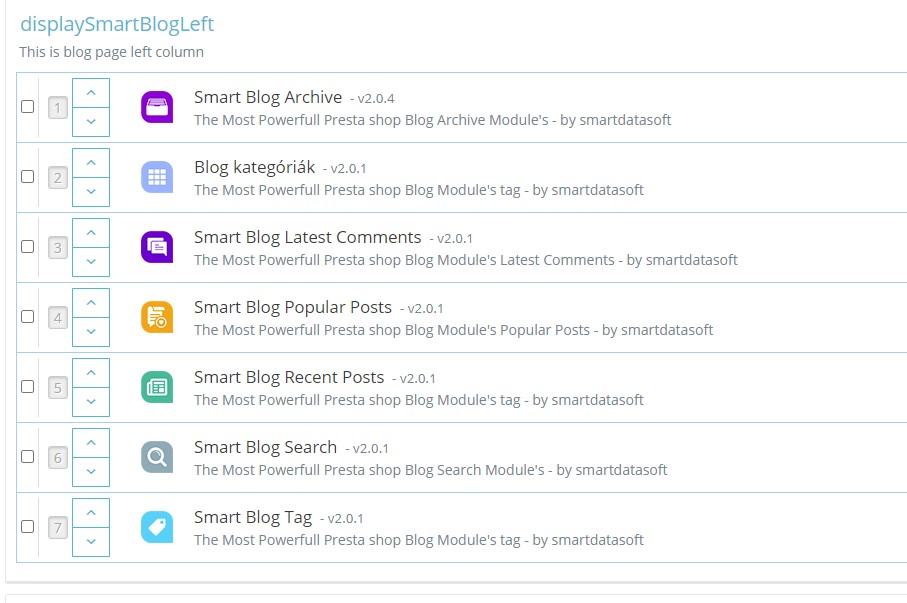The width and height of the screenshot is (907, 603).
Task: Move Smart Blog Archive down one position
Action: click(90, 120)
